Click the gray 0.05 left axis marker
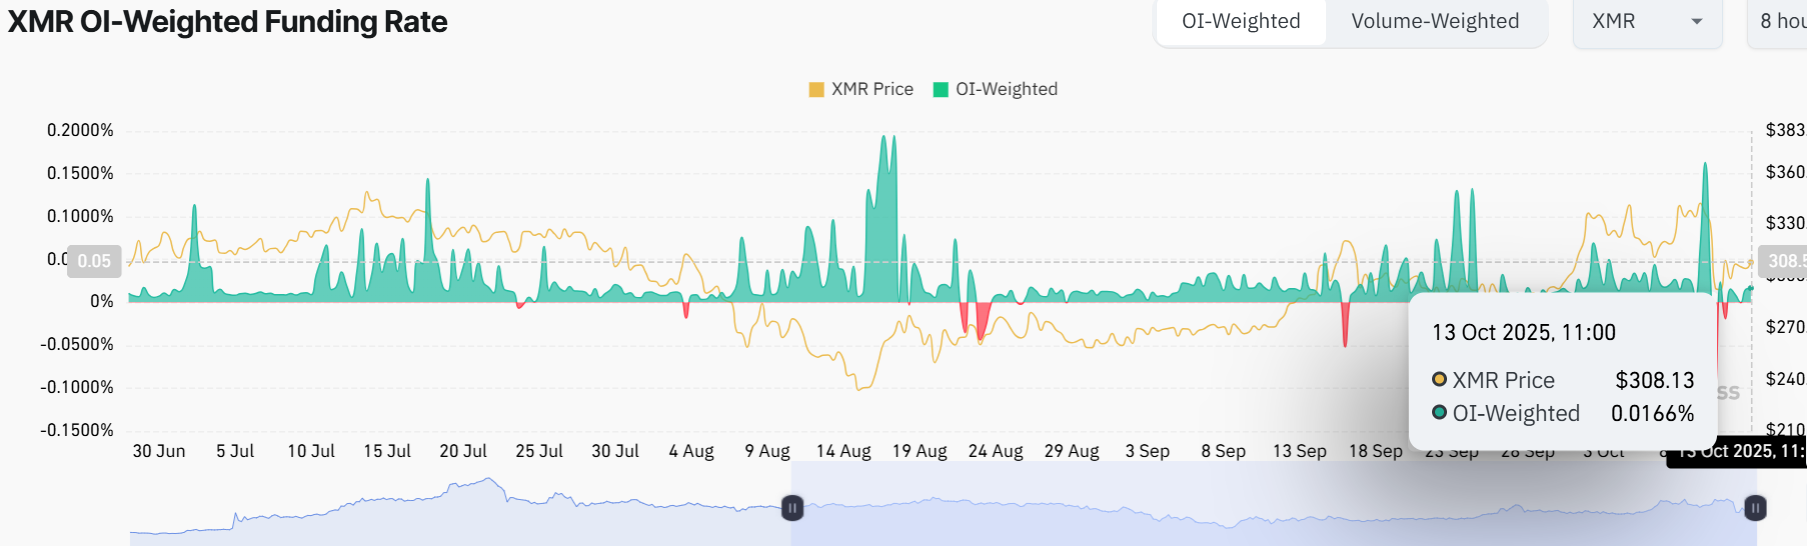1807x546 pixels. pos(94,261)
